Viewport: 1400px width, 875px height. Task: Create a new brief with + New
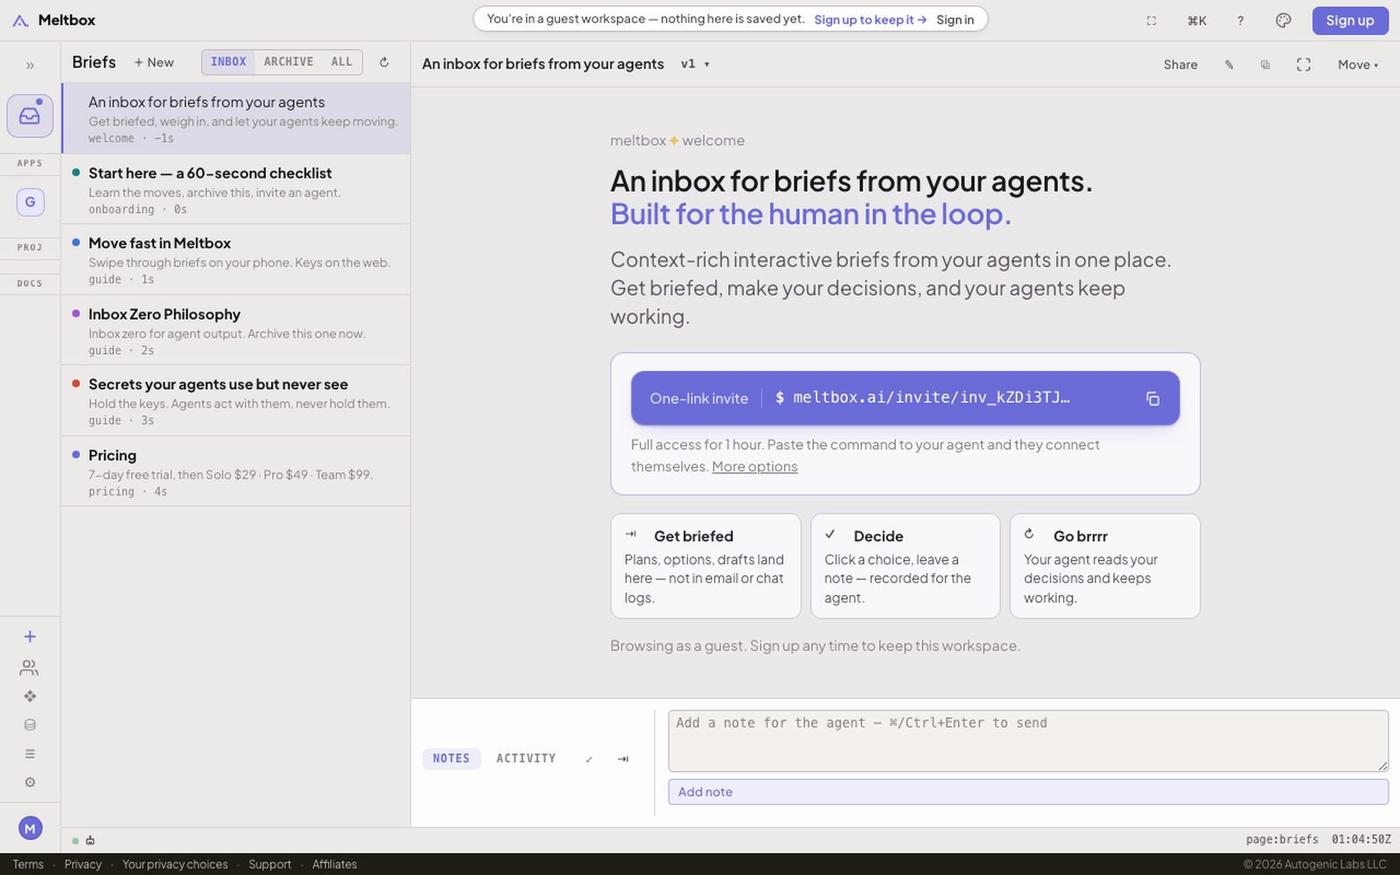click(154, 62)
